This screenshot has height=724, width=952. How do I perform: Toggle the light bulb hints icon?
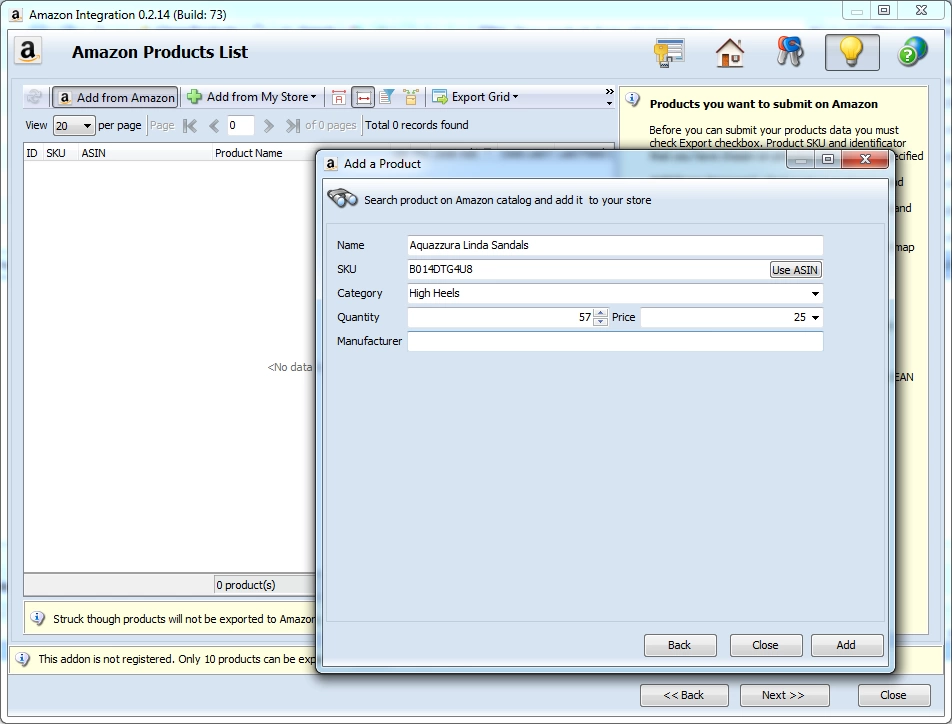tap(852, 52)
